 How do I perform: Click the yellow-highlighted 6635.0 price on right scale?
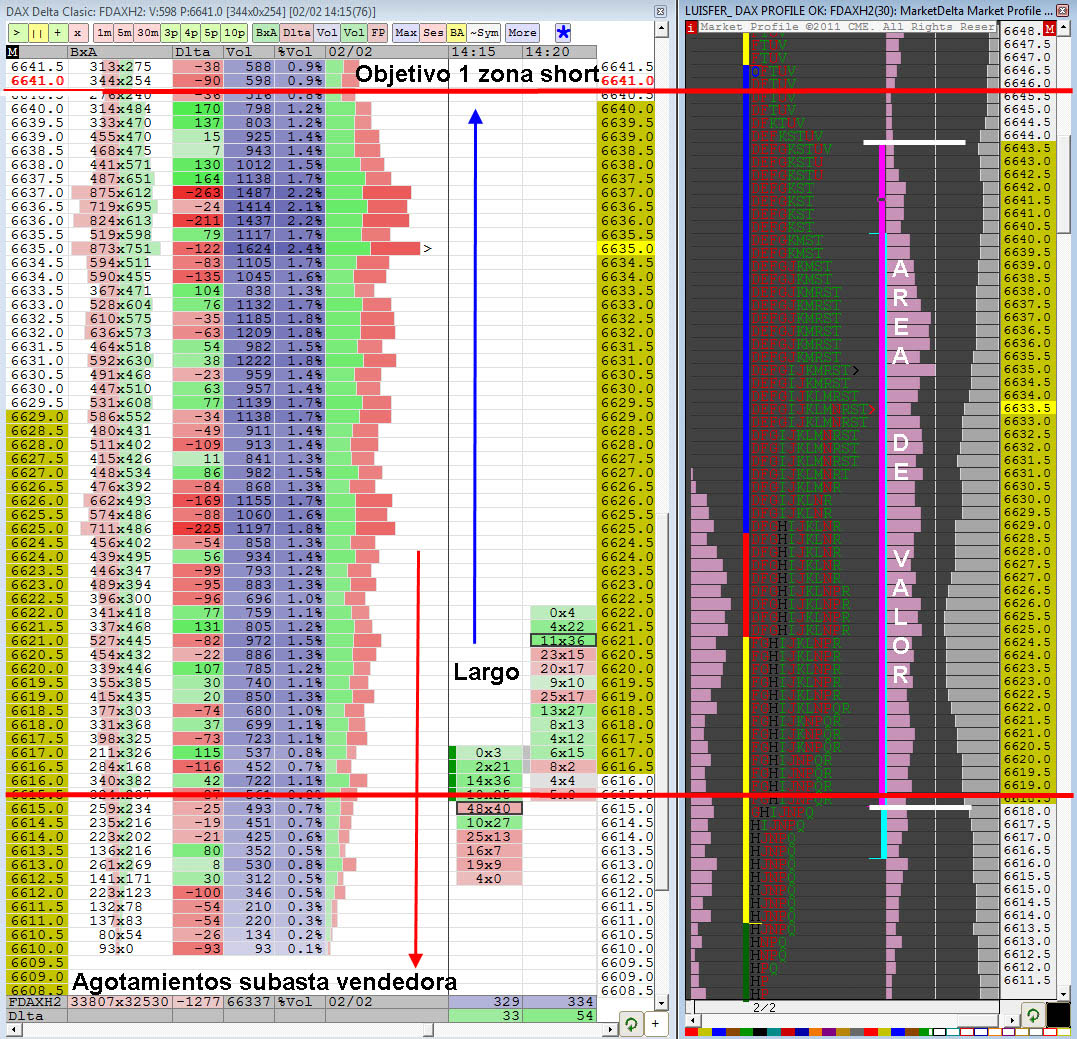[x=626, y=249]
